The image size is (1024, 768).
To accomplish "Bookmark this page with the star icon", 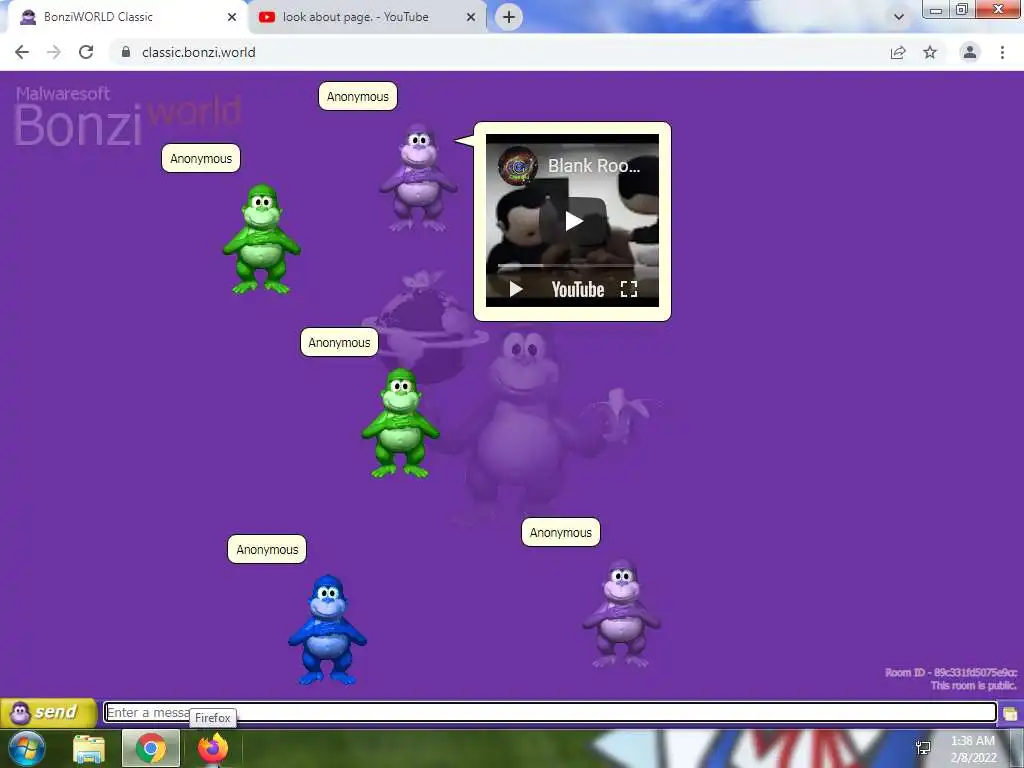I will 930,52.
